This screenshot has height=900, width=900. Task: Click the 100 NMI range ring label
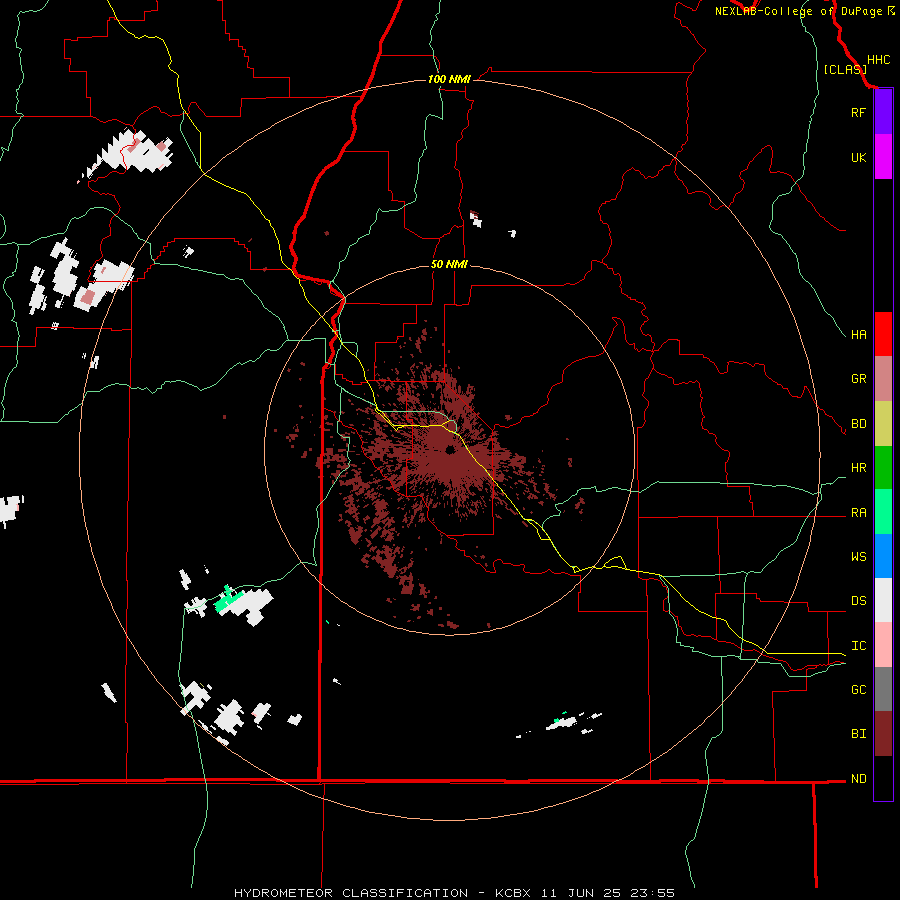pyautogui.click(x=449, y=79)
